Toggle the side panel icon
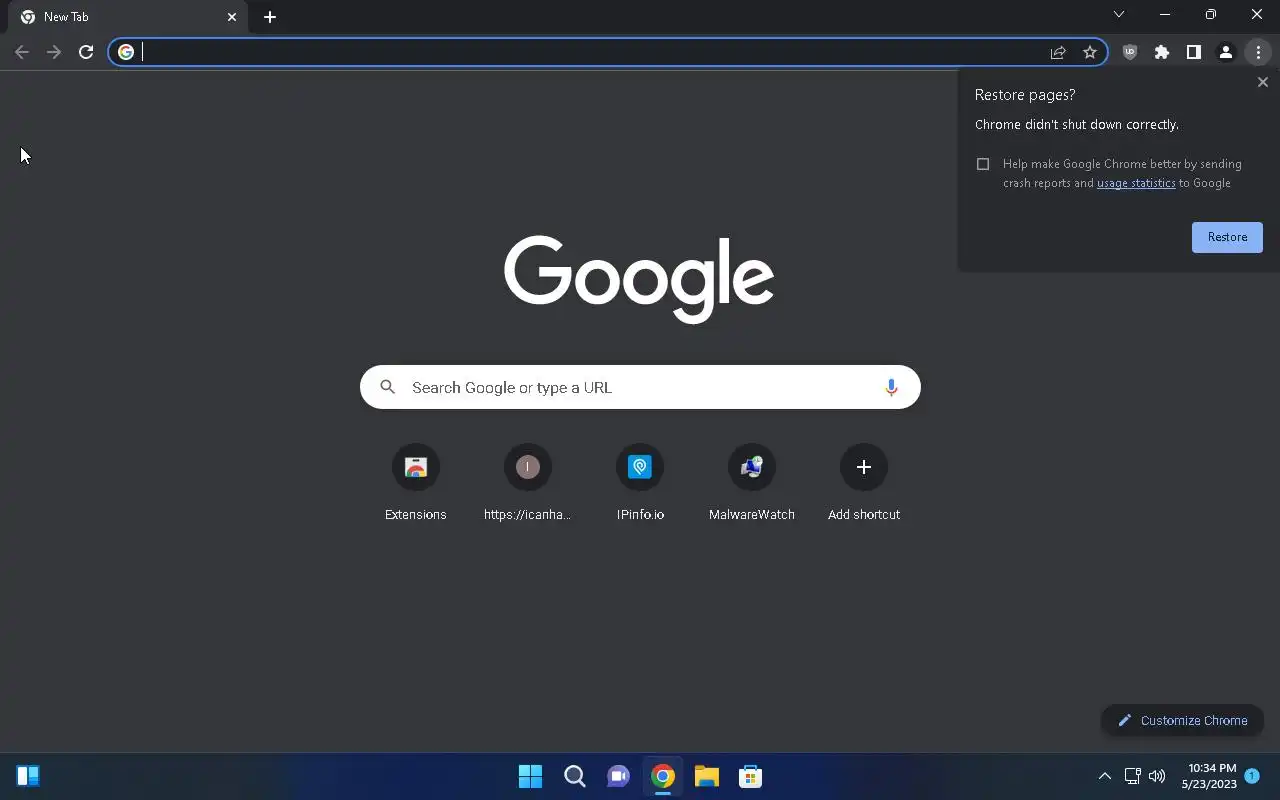 click(1194, 52)
